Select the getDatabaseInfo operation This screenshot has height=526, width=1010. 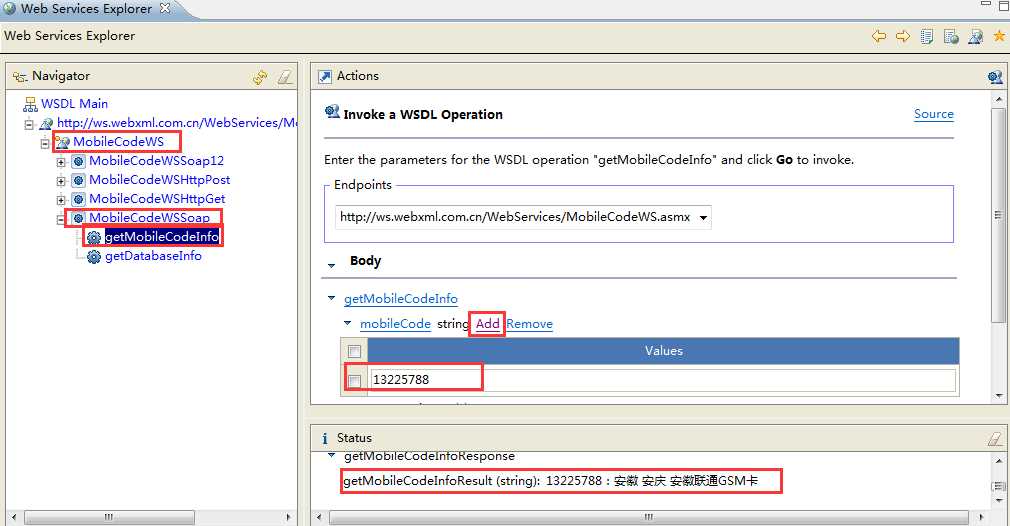click(x=153, y=256)
